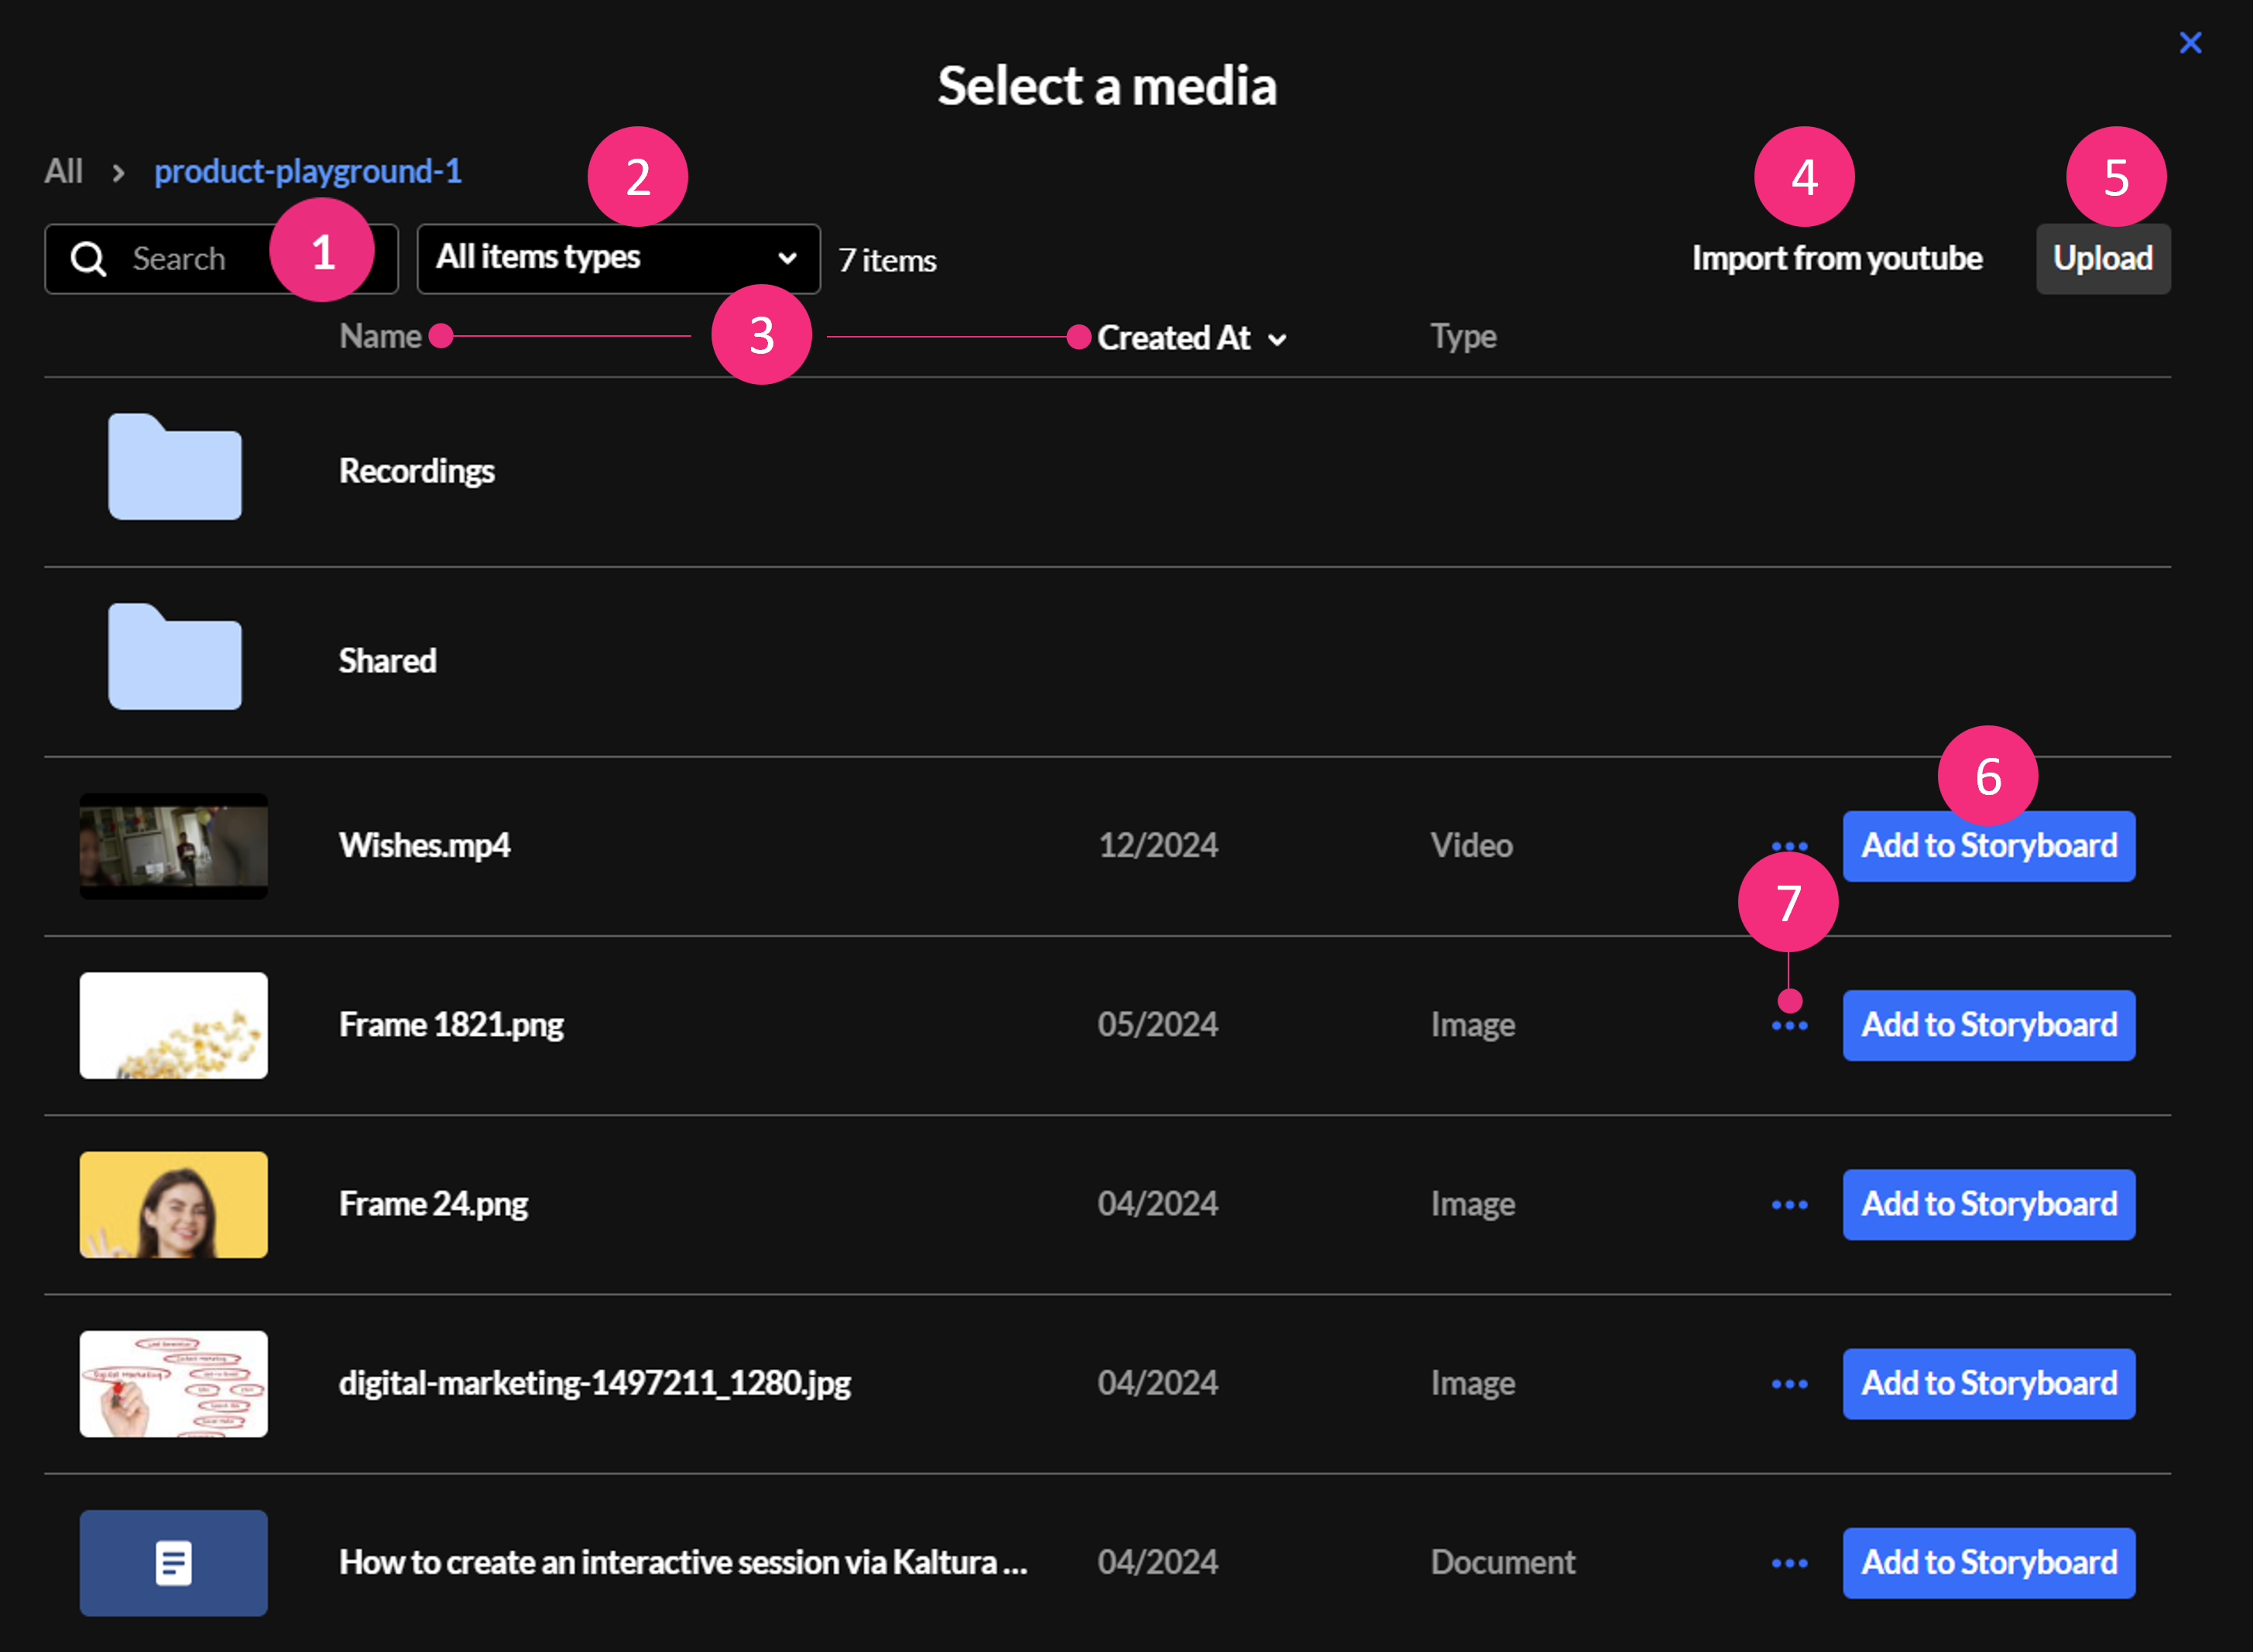Close the Select a media dialog

(2190, 43)
